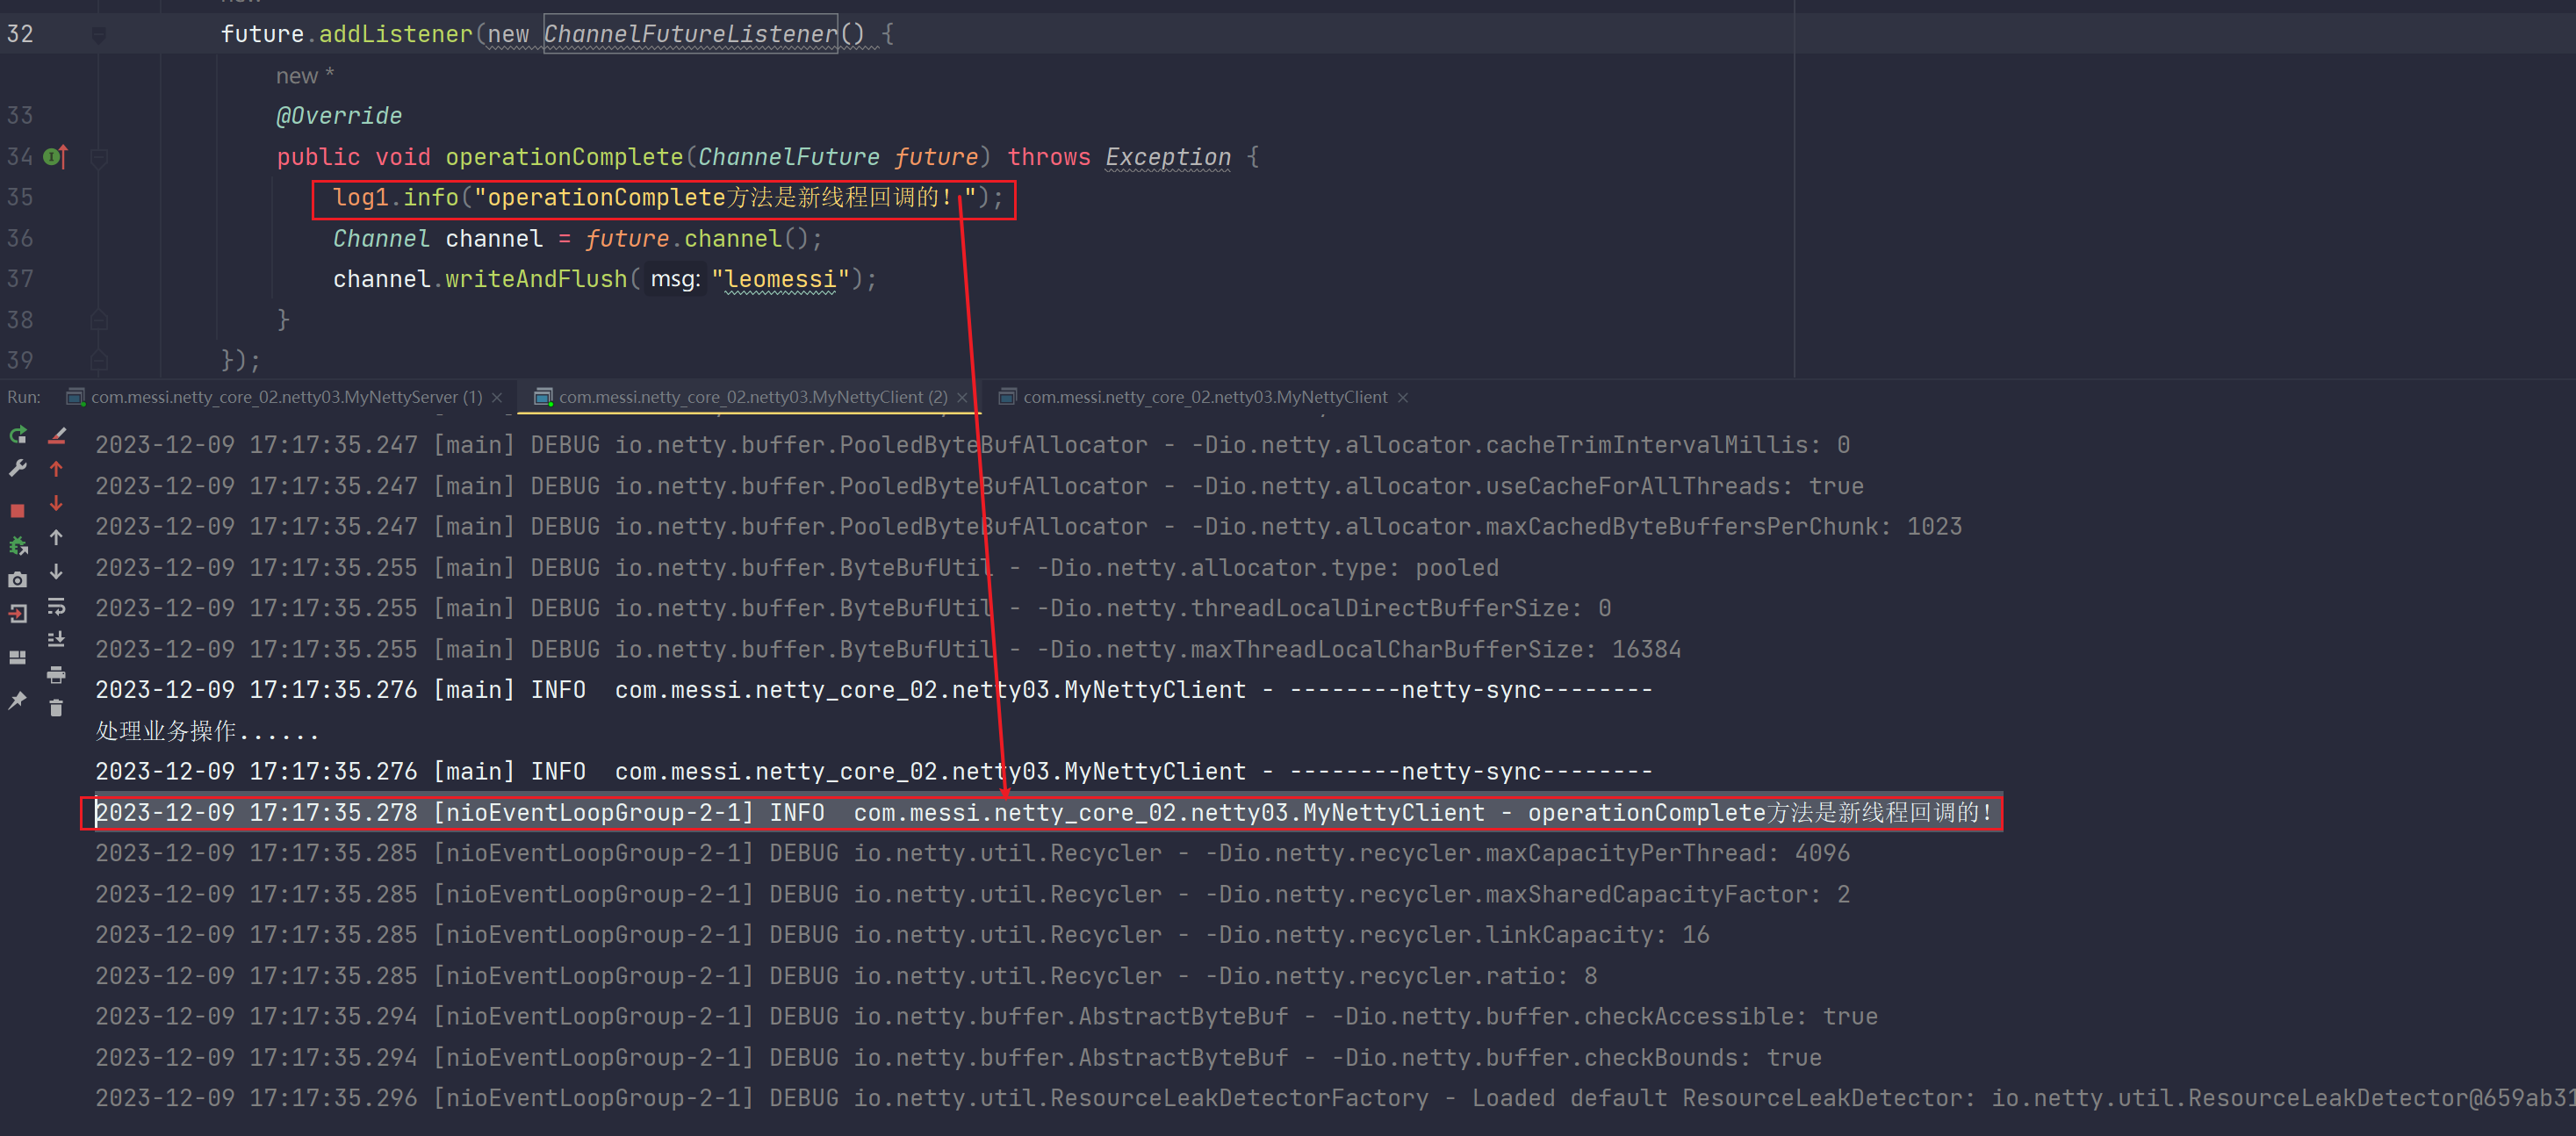Screen dimensions: 2576x1136
Task: Switch to MyNettyServer (1) run tab
Action: tap(285, 397)
